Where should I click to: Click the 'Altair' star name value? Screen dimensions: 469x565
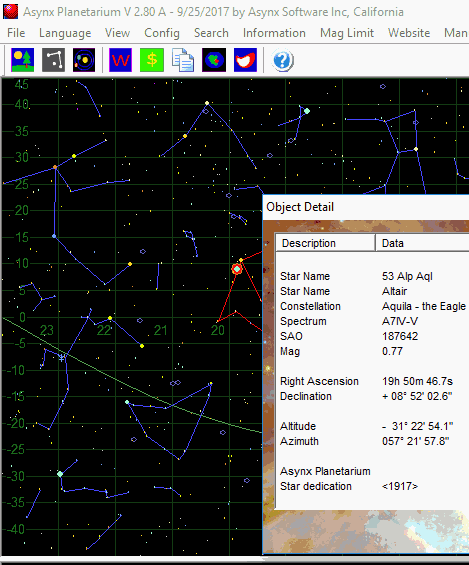click(394, 291)
